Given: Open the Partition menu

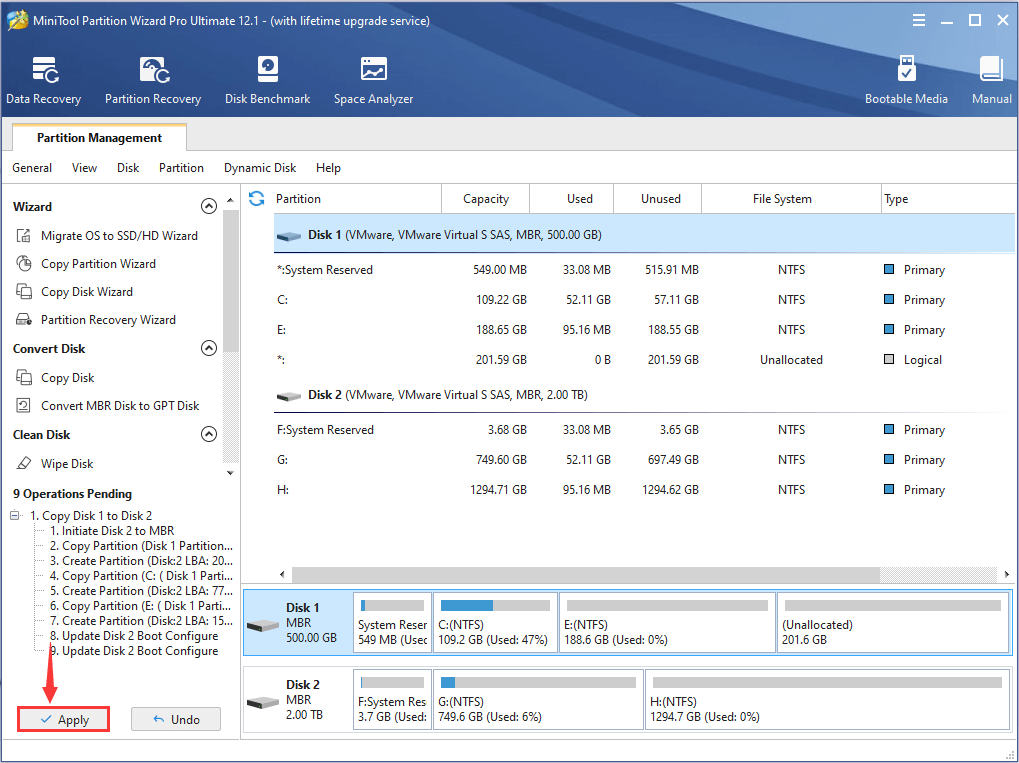Looking at the screenshot, I should coord(181,168).
